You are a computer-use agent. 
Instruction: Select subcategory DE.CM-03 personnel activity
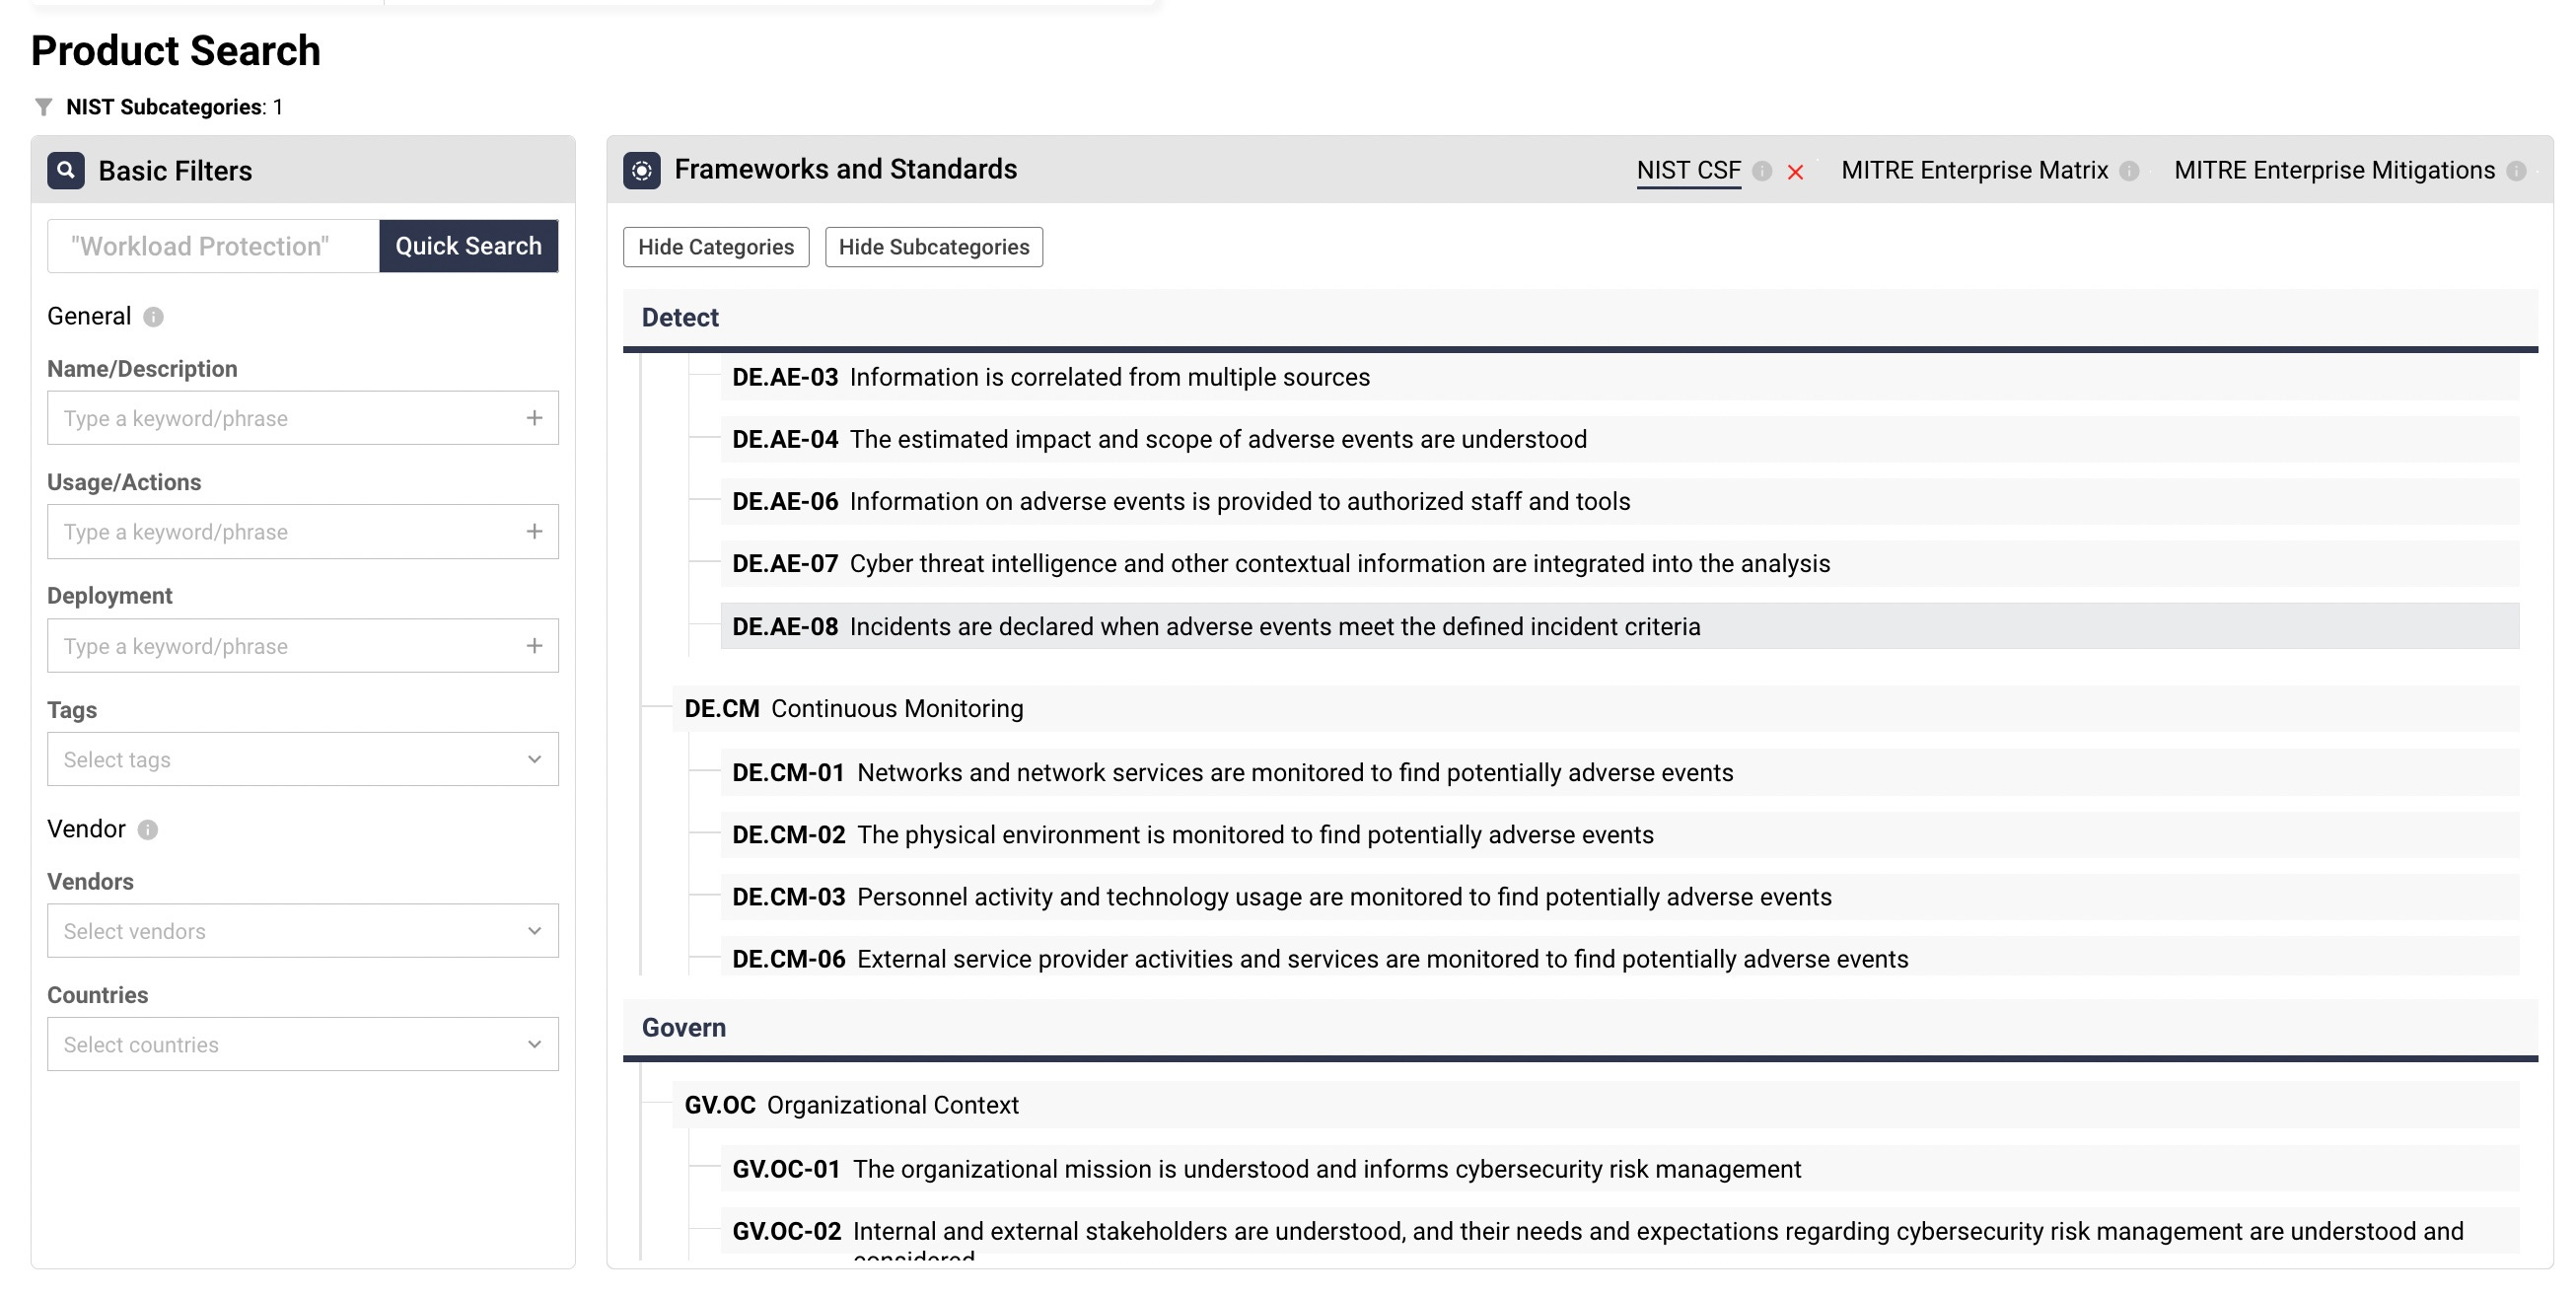point(1620,897)
